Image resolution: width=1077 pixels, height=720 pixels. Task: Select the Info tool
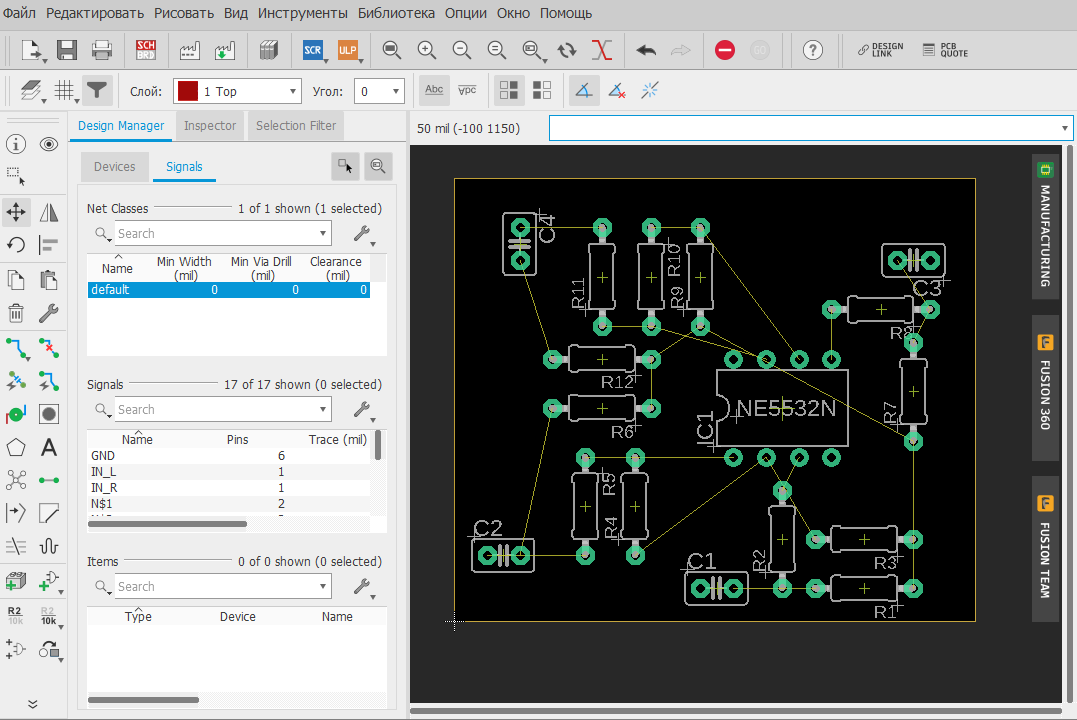click(x=16, y=144)
